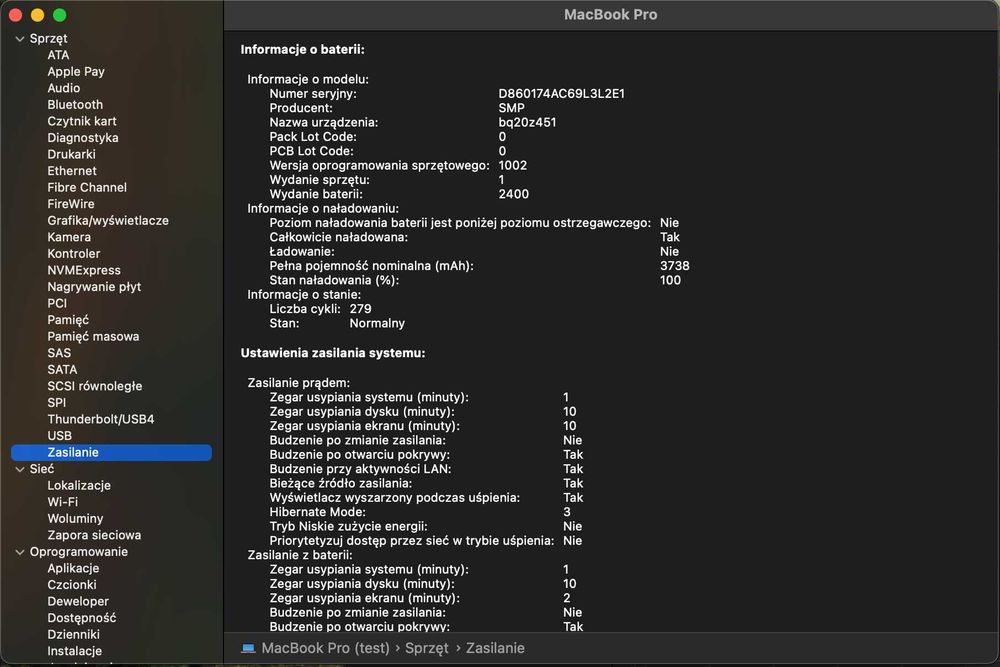1000x667 pixels.
Task: Select Drukarki entry
Action: 71,154
